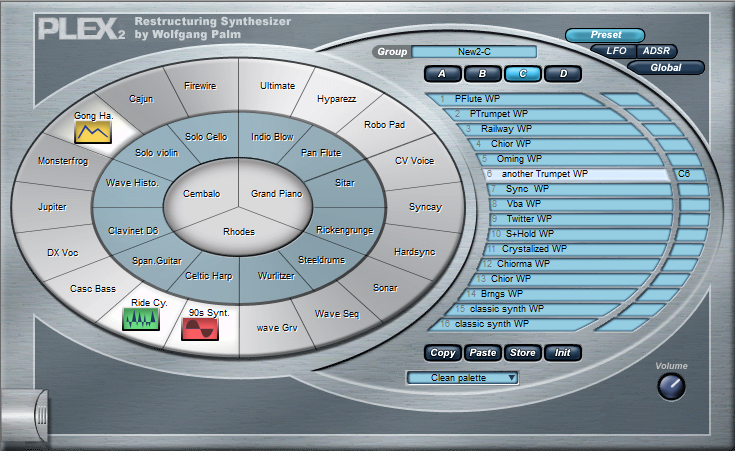Select the Grand Piano segment in center
Viewport: 735px width, 451px height.
277,194
